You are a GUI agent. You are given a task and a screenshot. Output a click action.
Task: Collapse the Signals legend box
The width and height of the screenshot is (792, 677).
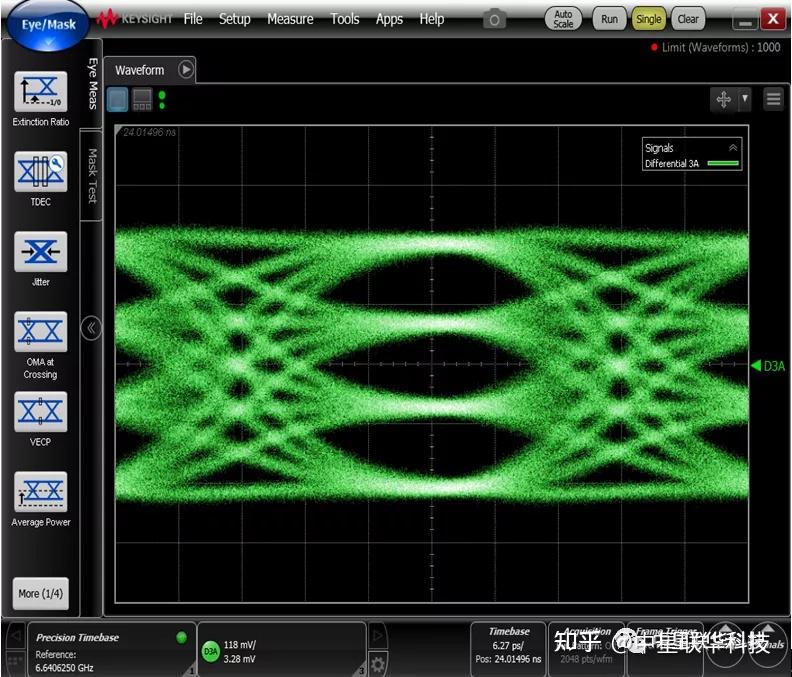(x=733, y=148)
